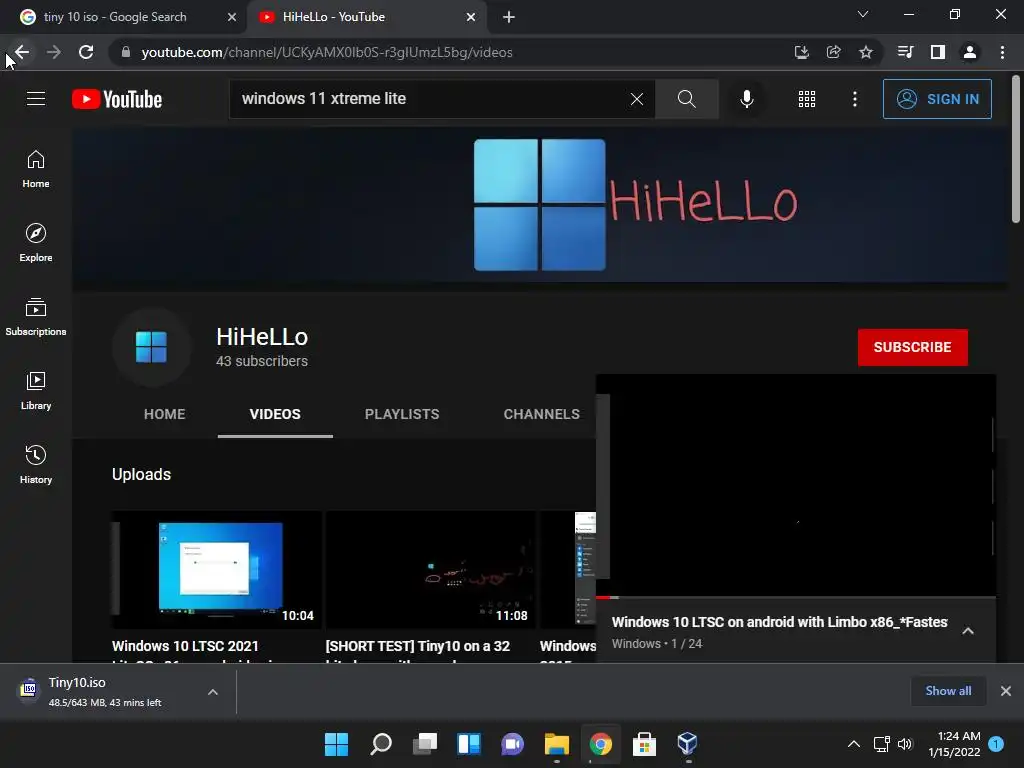Click the magnifier search button
This screenshot has height=768, width=1024.
point(686,99)
